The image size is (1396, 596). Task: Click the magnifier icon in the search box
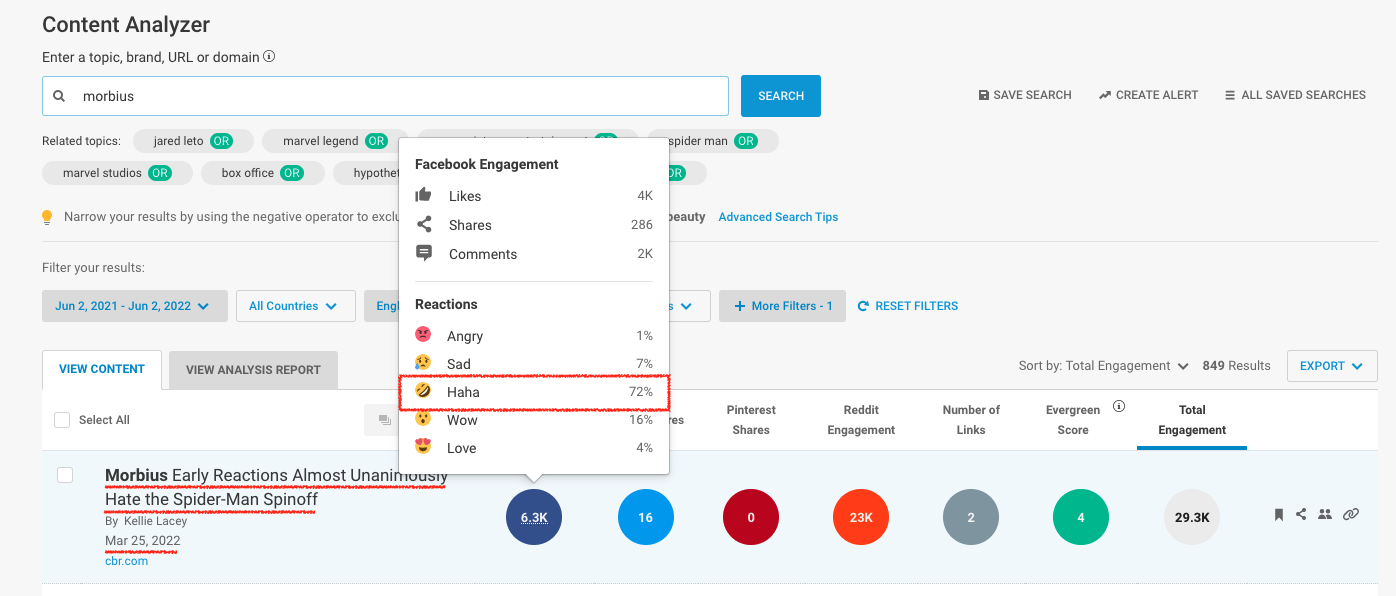coord(59,96)
